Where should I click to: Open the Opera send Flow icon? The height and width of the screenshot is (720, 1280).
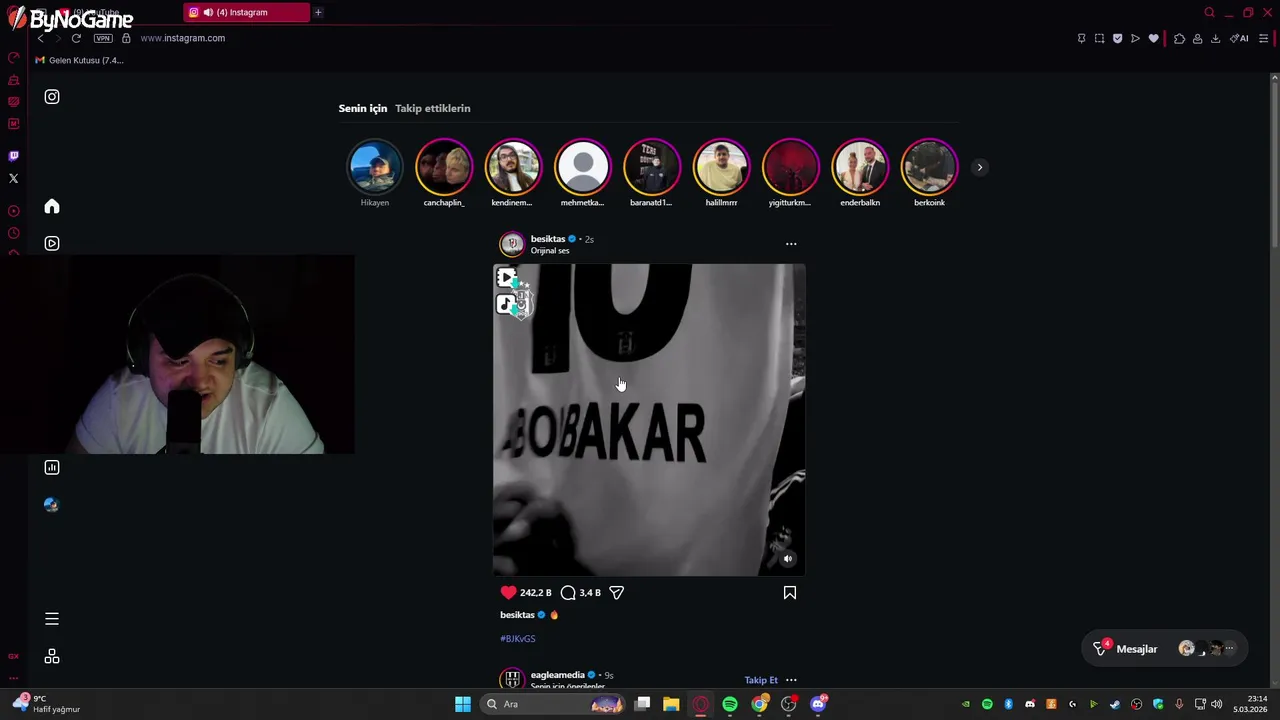[x=1135, y=38]
